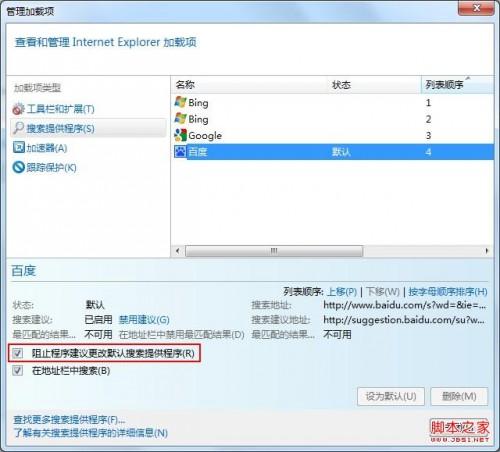Select the Search Providers magnifier icon
The width and height of the screenshot is (500, 452).
(x=19, y=128)
